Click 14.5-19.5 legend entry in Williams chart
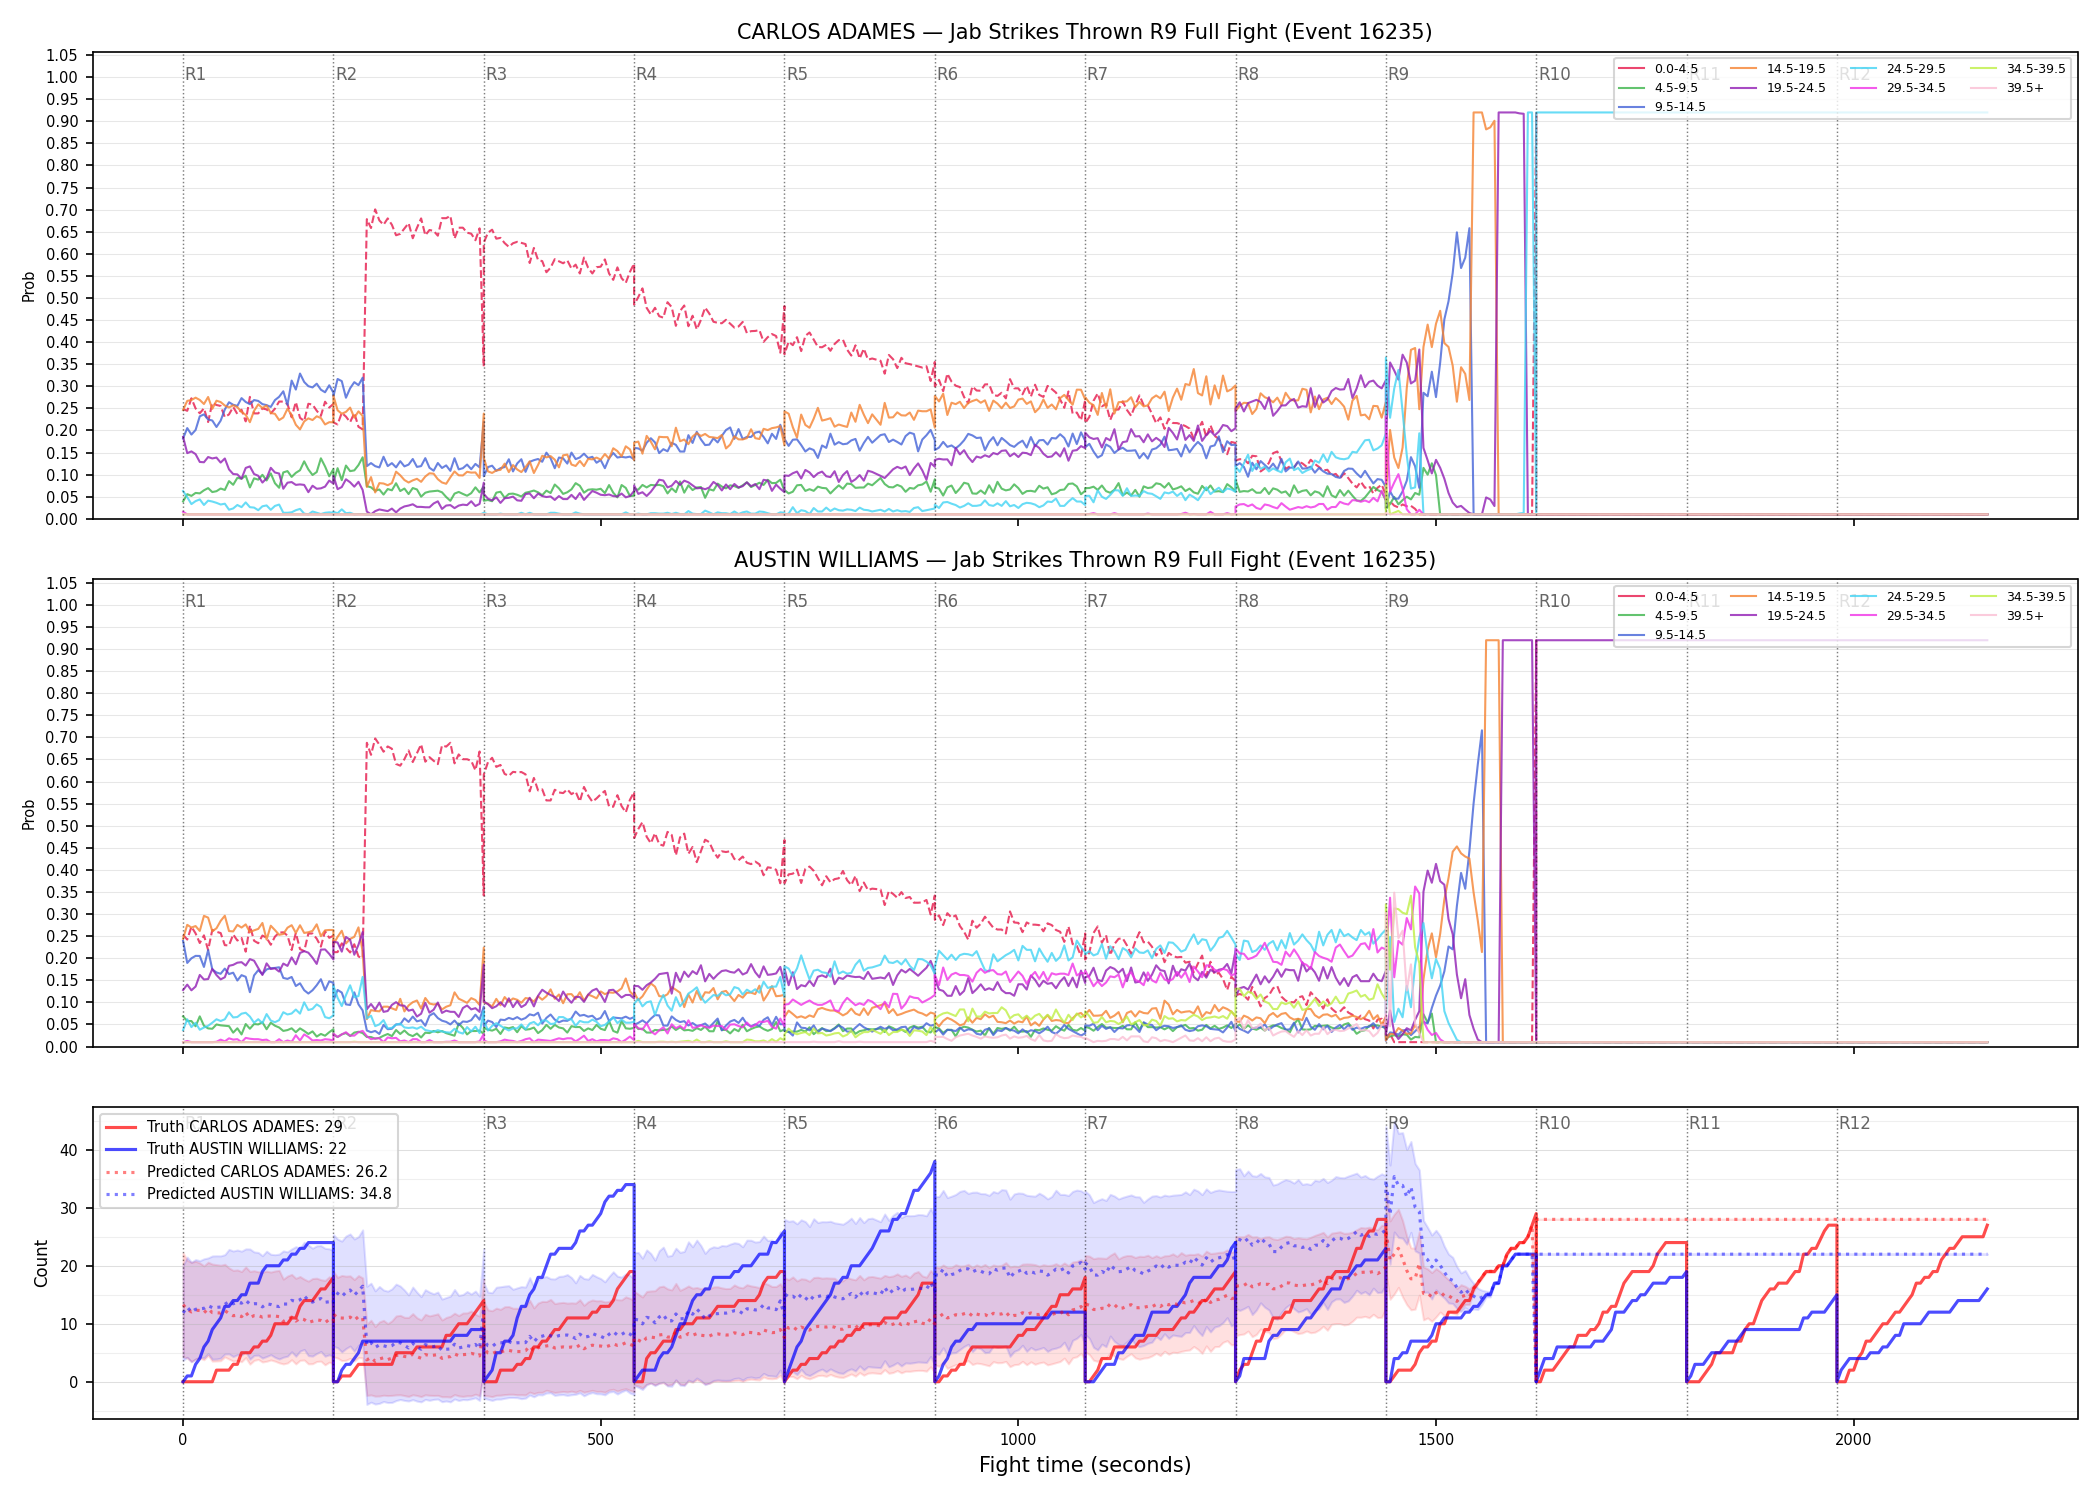The width and height of the screenshot is (2100, 1500). pyautogui.click(x=1779, y=597)
